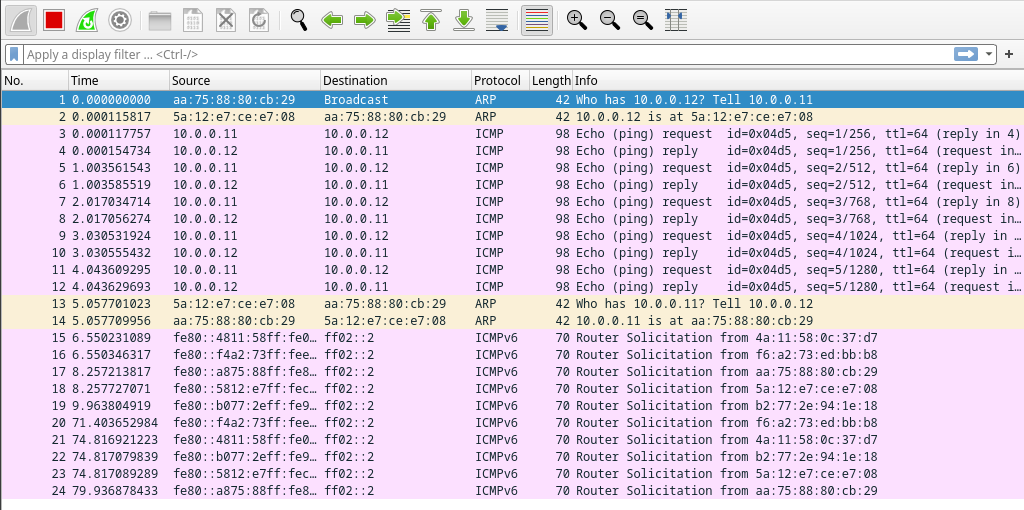
Task: Sort by the Length column header
Action: (x=551, y=80)
